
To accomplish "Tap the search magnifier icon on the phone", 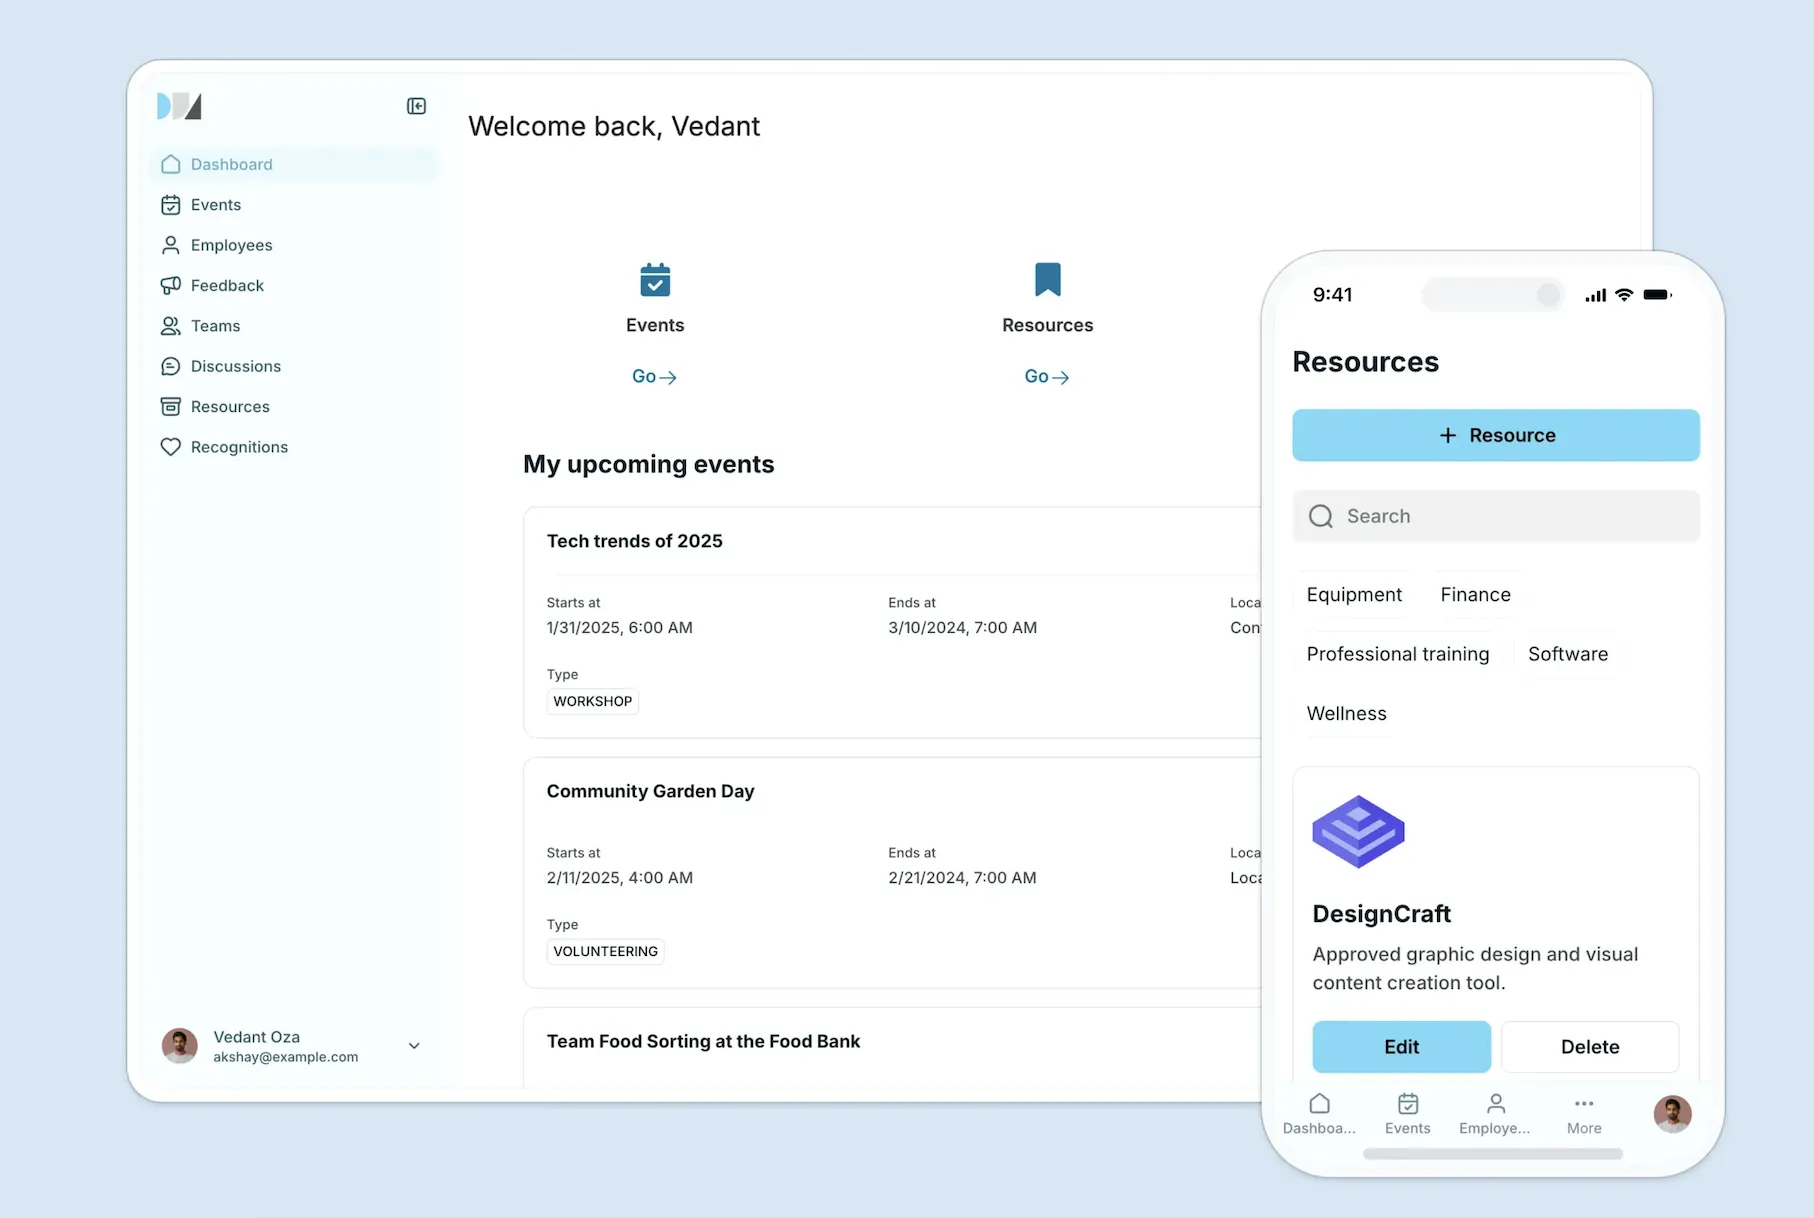I will (1321, 516).
